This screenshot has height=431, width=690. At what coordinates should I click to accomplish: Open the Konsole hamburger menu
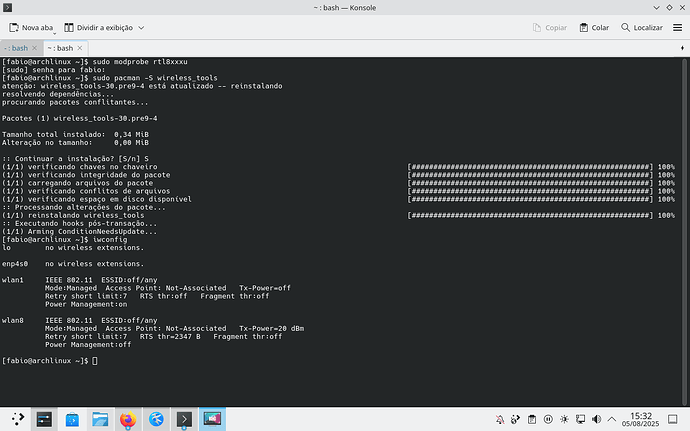675,28
